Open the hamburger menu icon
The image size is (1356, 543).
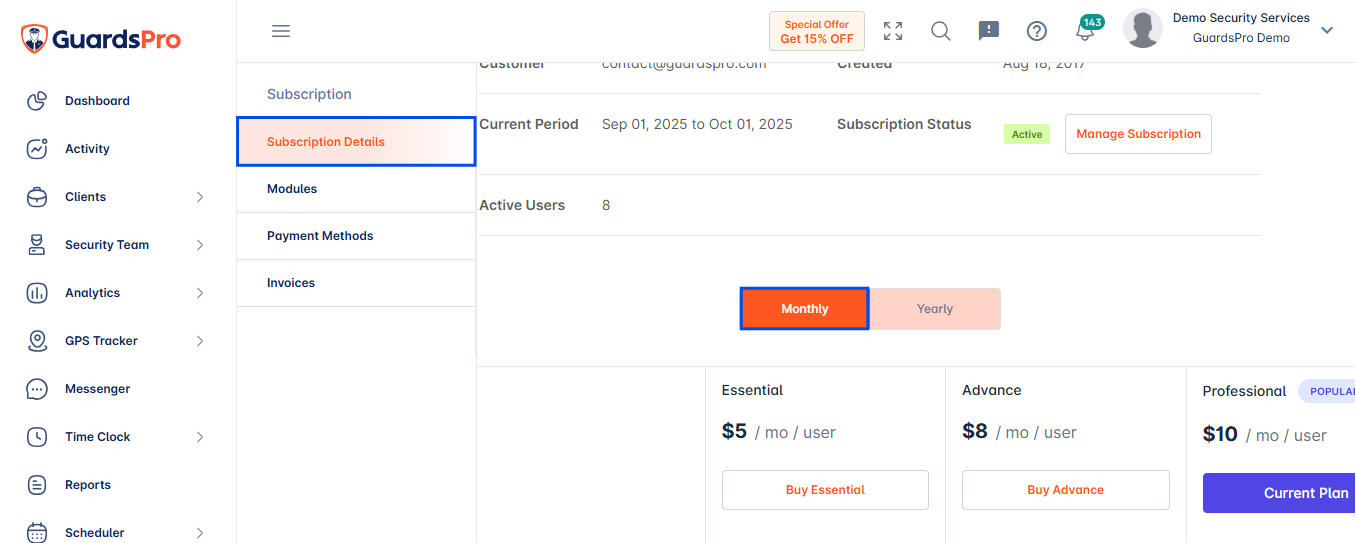(281, 31)
